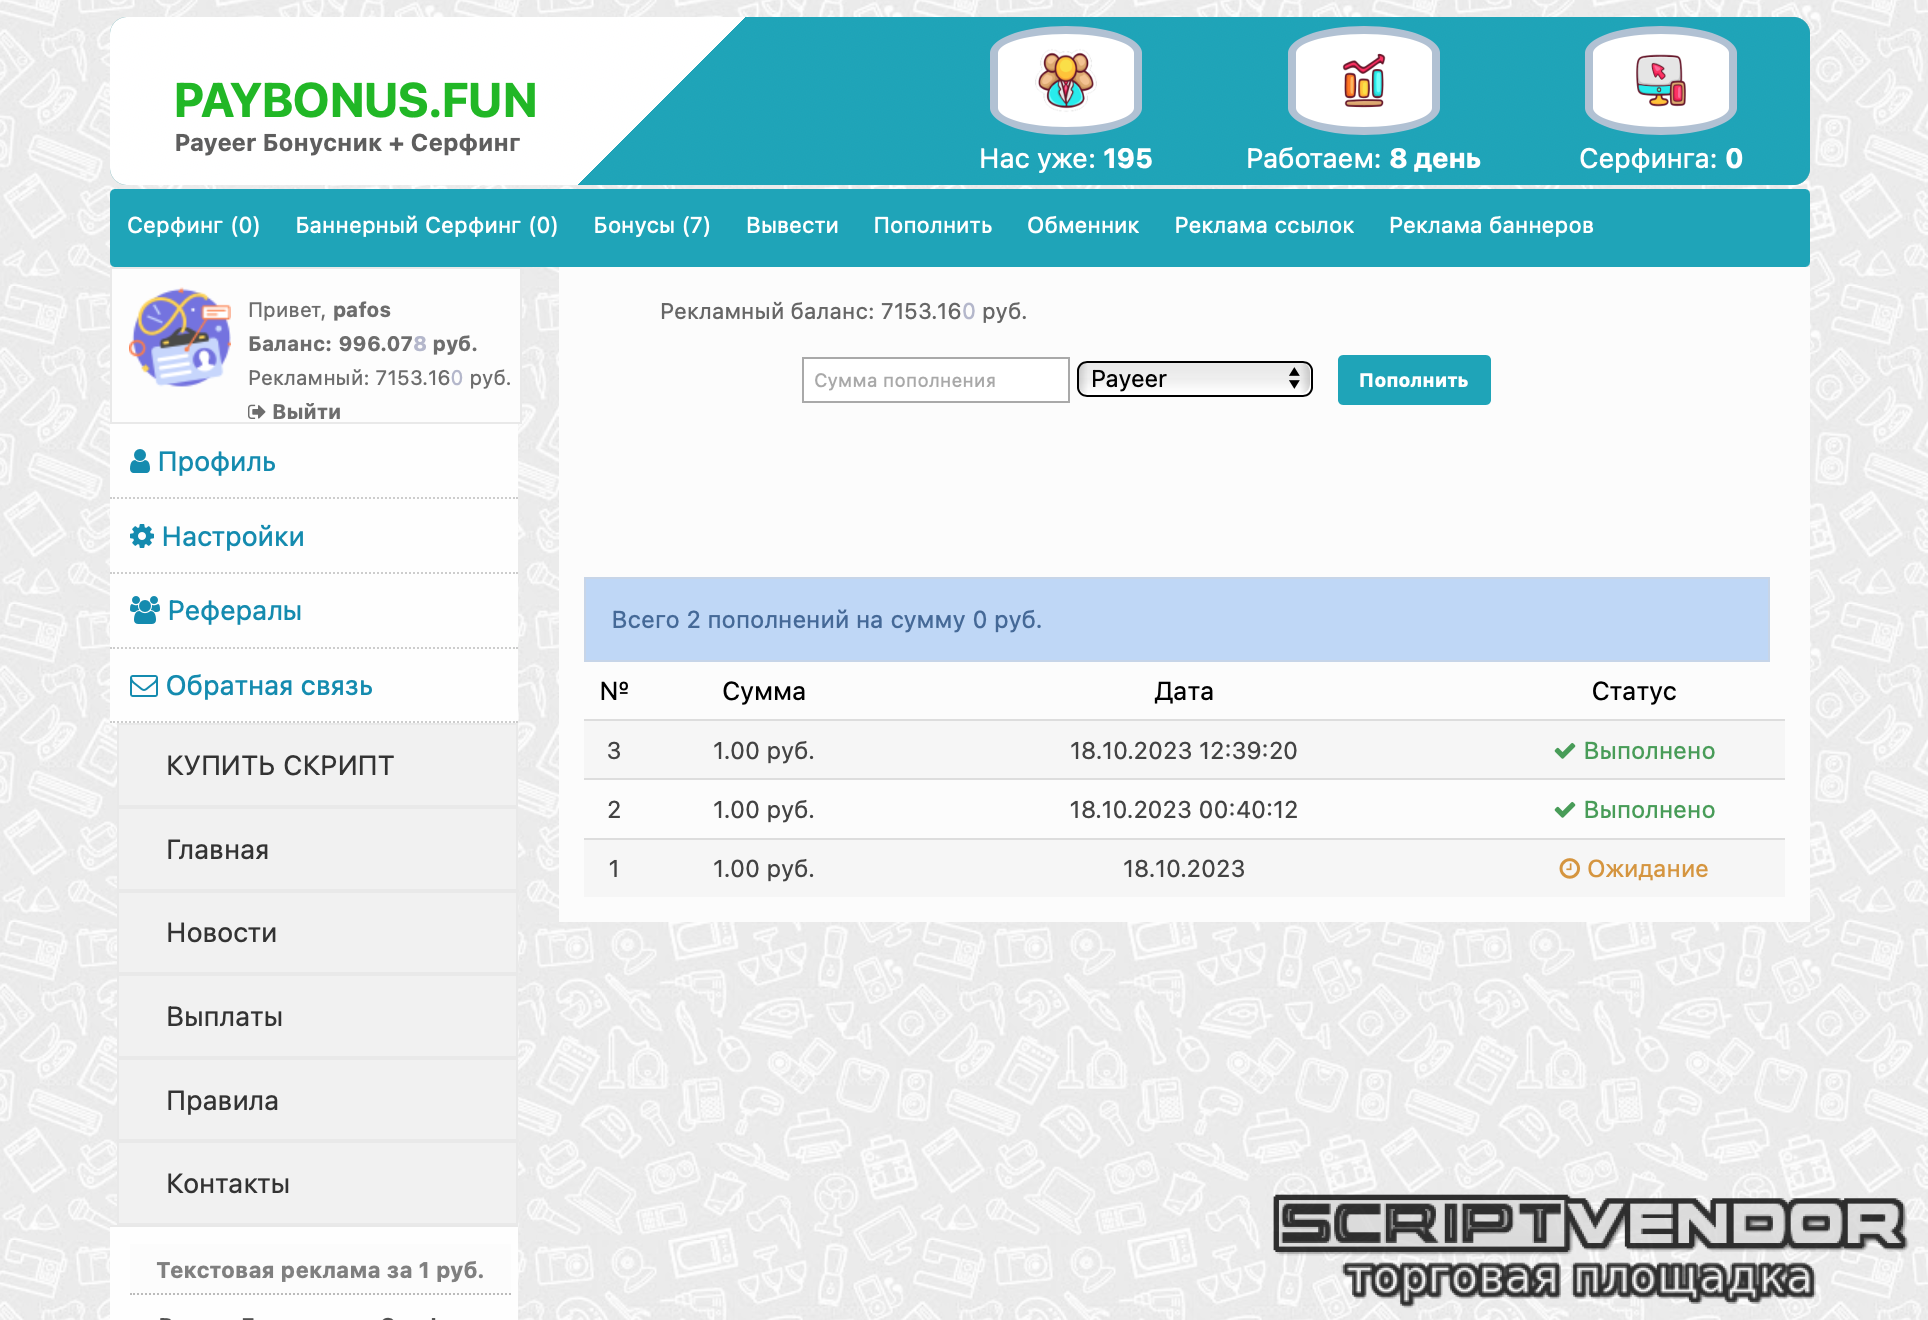Image resolution: width=1928 pixels, height=1320 pixels.
Task: Select Вывести in the top menu
Action: (x=792, y=226)
